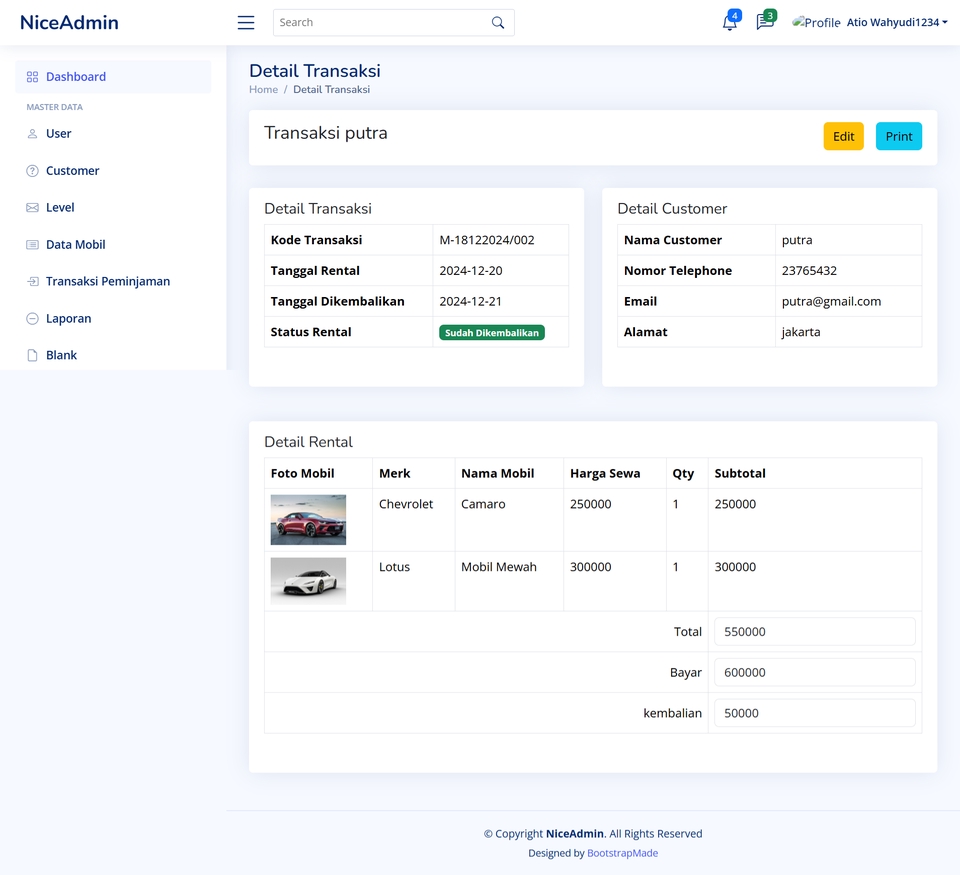Image resolution: width=960 pixels, height=875 pixels.
Task: Click address cell jakarta
Action: point(848,332)
